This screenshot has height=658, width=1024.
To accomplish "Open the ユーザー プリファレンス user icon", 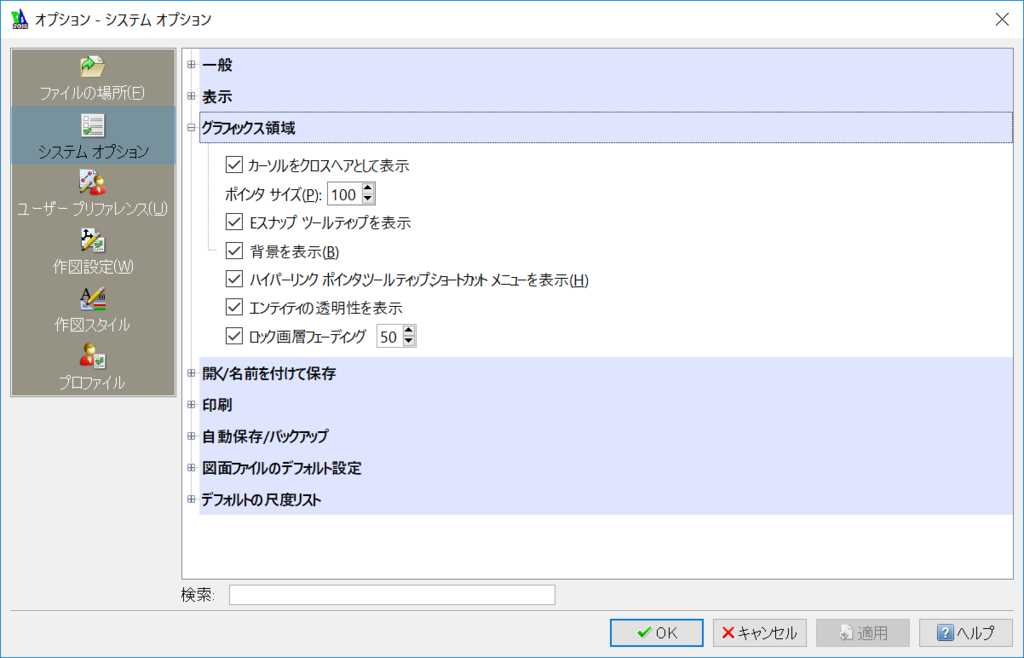I will pos(93,183).
